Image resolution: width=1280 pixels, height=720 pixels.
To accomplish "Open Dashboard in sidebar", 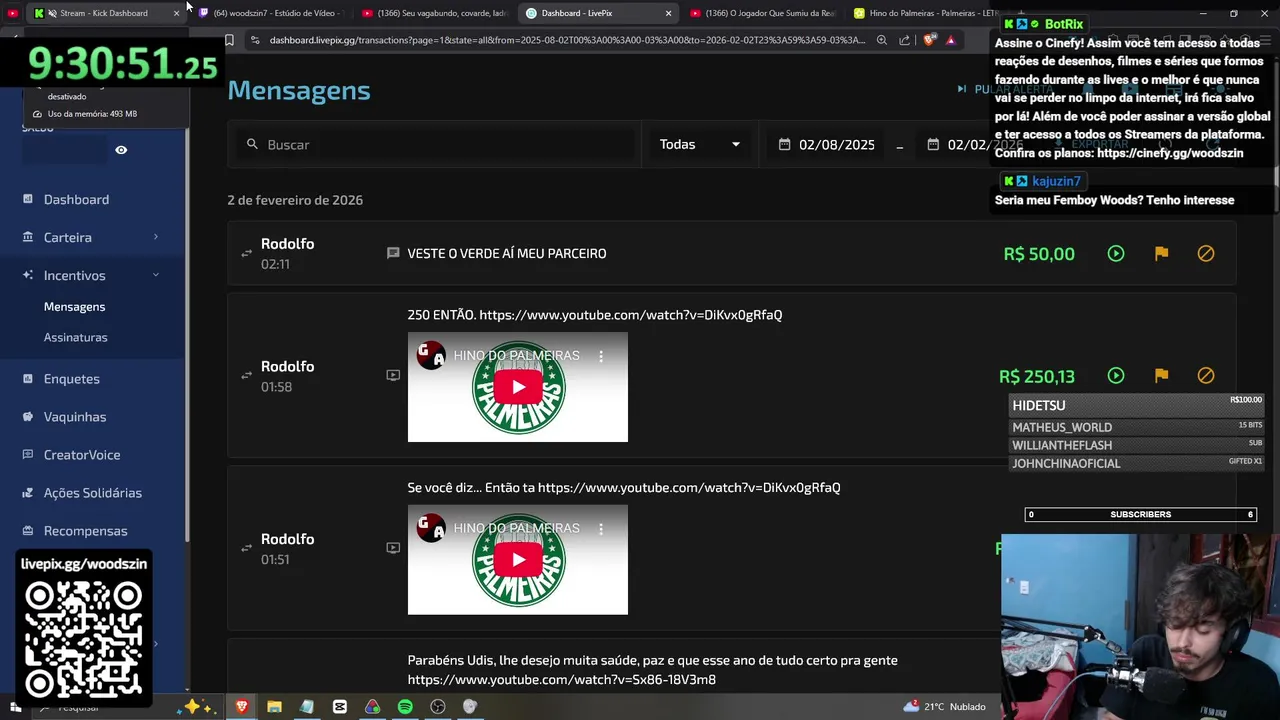I will (x=76, y=200).
